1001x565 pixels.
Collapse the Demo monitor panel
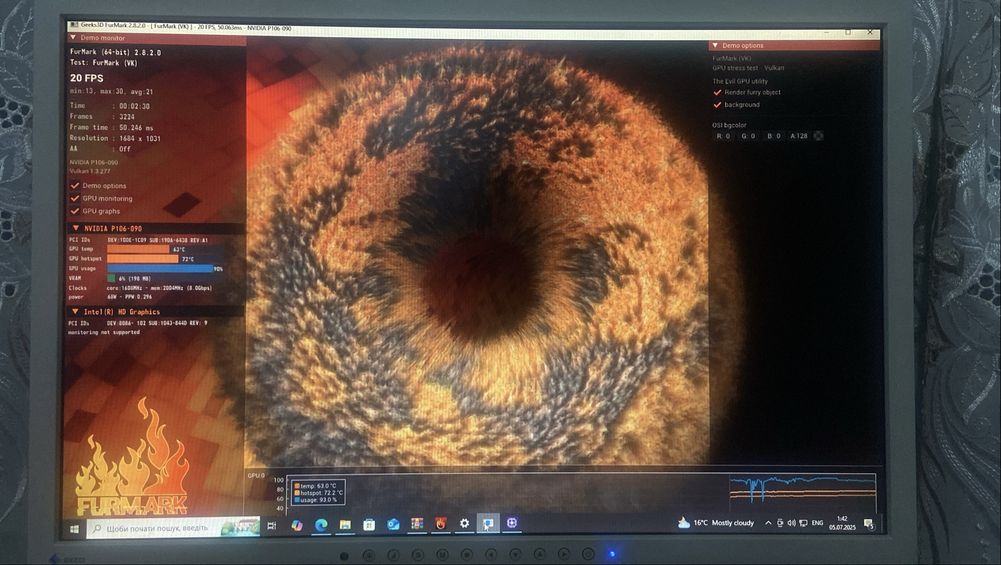click(73, 38)
